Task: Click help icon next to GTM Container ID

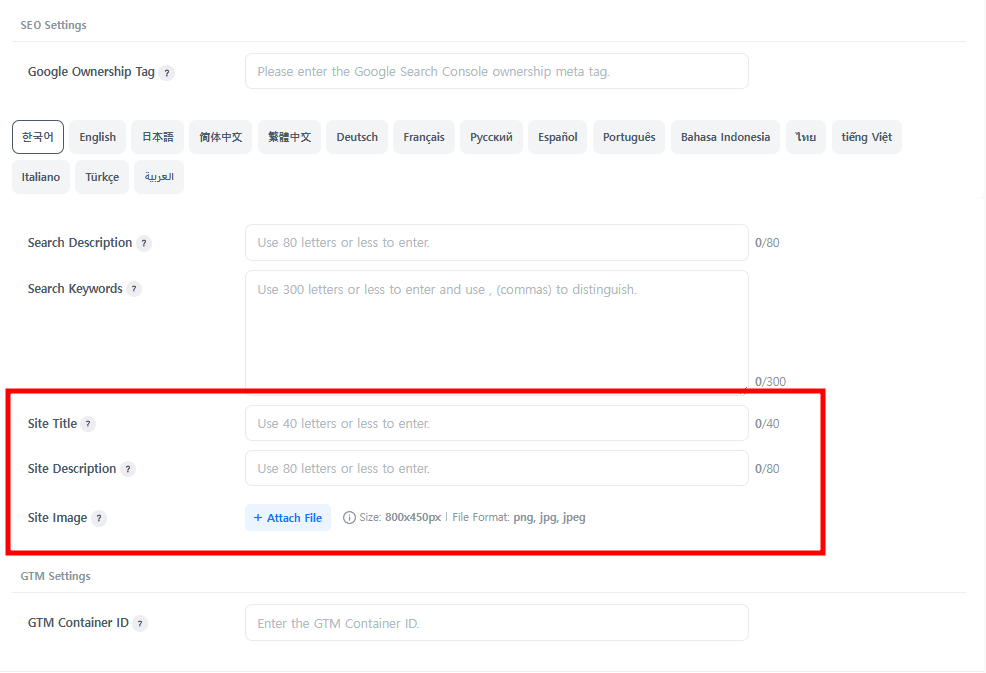Action: pos(140,623)
